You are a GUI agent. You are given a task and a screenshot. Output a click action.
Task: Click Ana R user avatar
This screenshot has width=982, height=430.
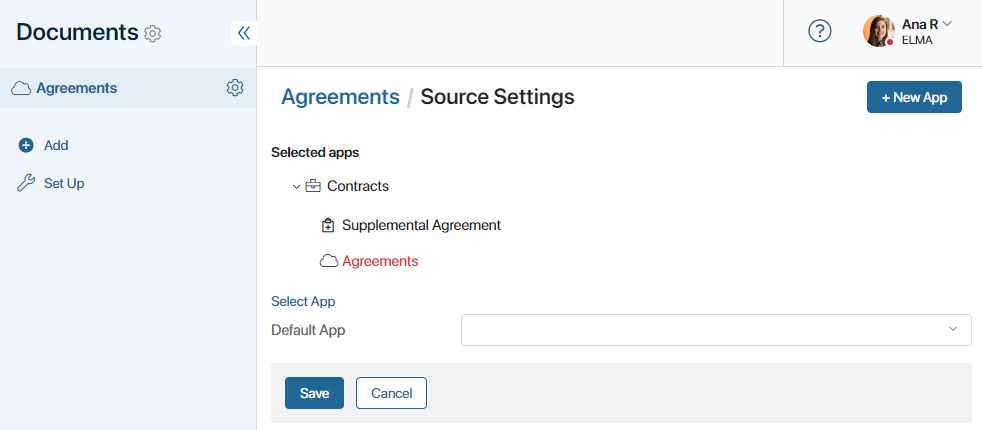tap(878, 31)
